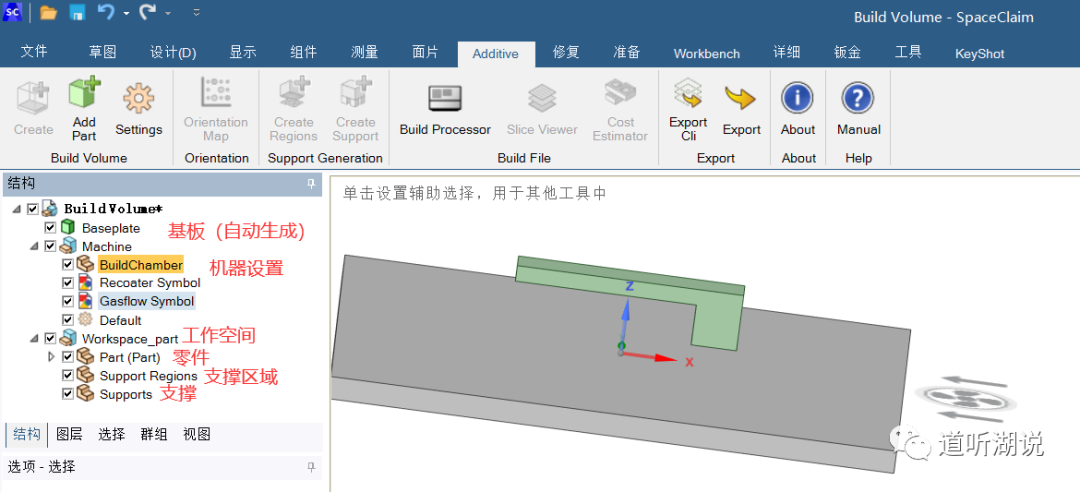Open the quick access toolbar customize dropdown
Viewport: 1080px width, 492px height.
(x=196, y=12)
